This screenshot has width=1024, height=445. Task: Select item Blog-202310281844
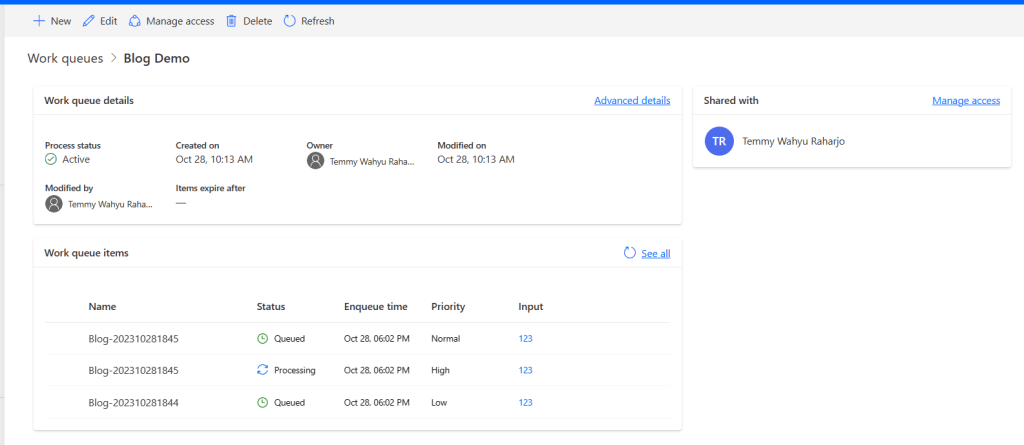[134, 403]
